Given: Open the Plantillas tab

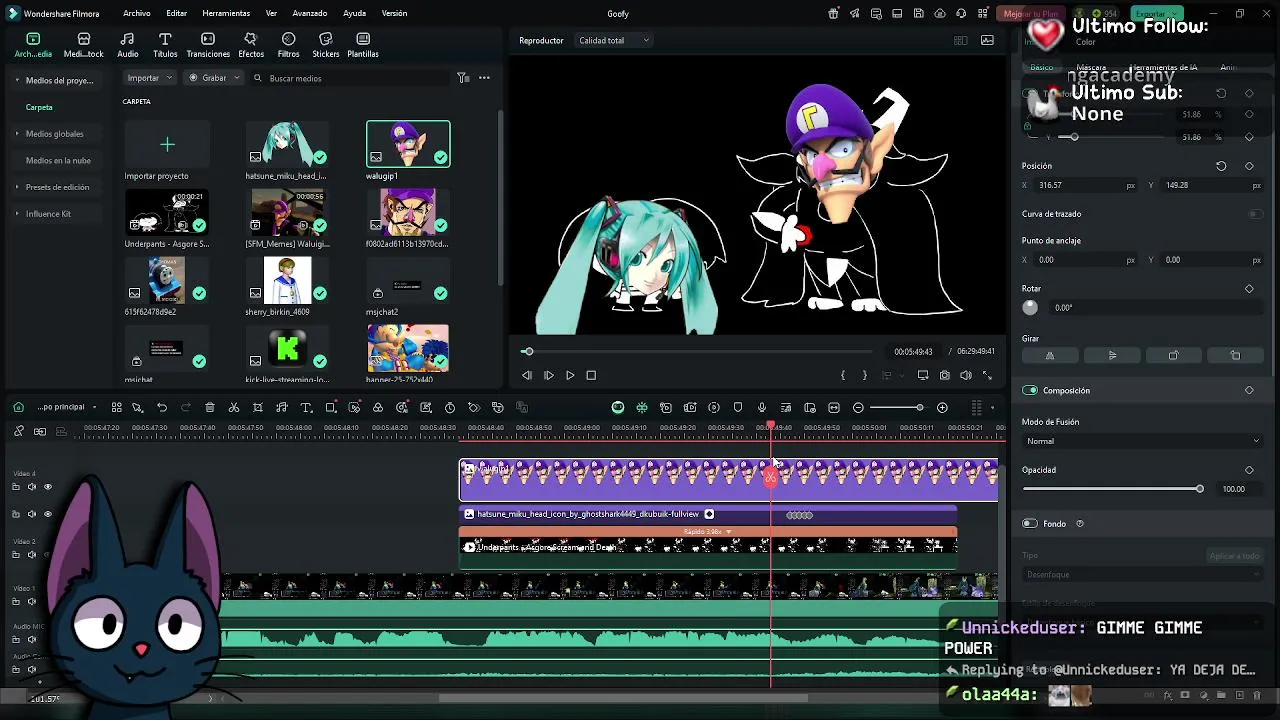Looking at the screenshot, I should point(363,45).
